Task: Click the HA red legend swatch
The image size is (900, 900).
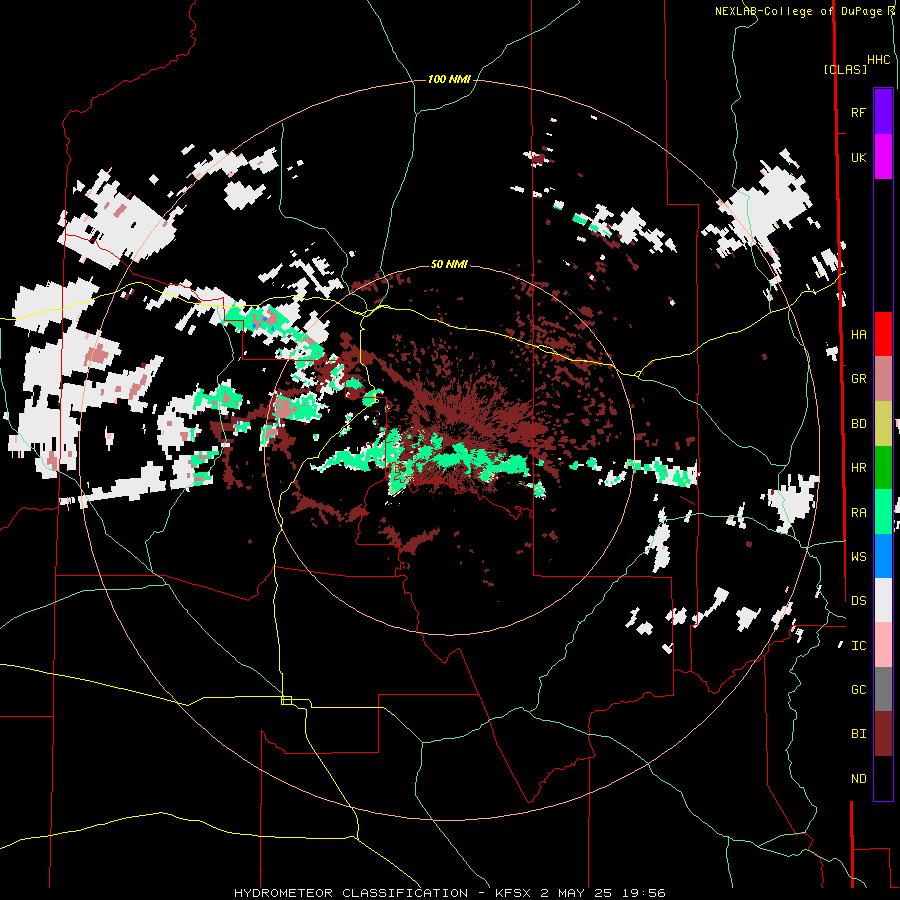Action: tap(883, 334)
